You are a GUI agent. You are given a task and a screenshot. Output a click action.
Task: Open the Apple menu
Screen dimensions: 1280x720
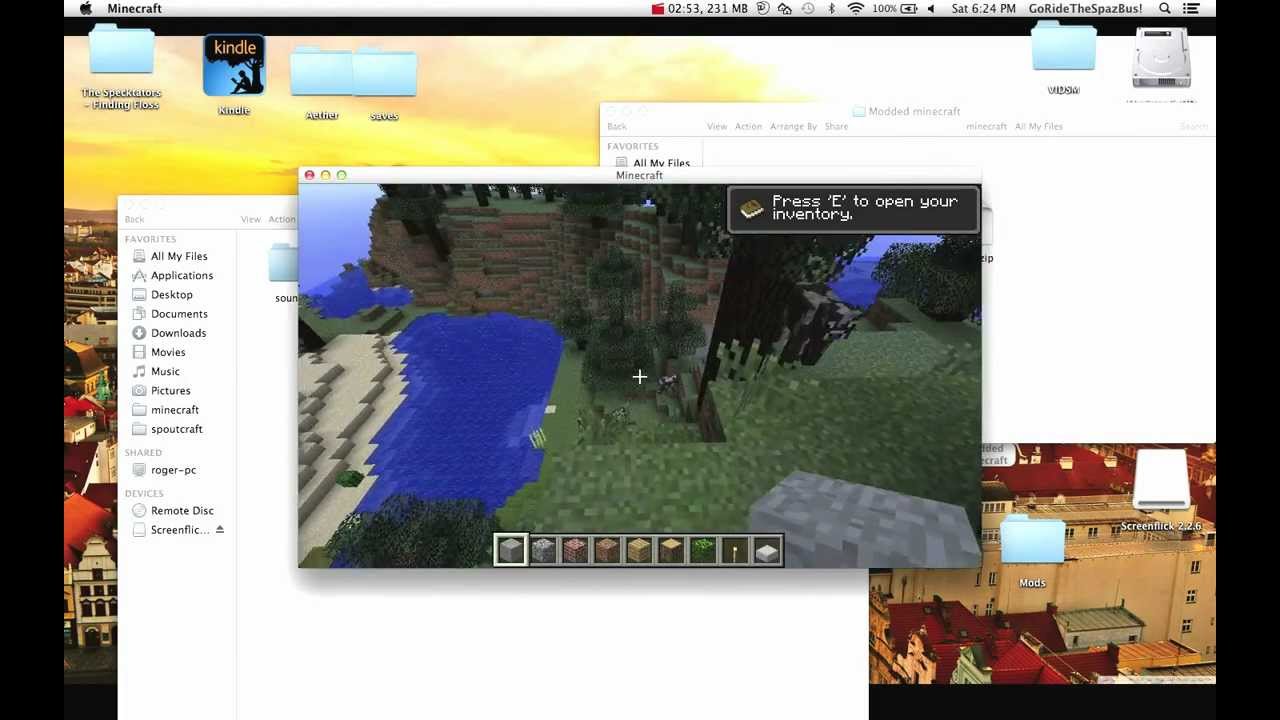pyautogui.click(x=86, y=8)
